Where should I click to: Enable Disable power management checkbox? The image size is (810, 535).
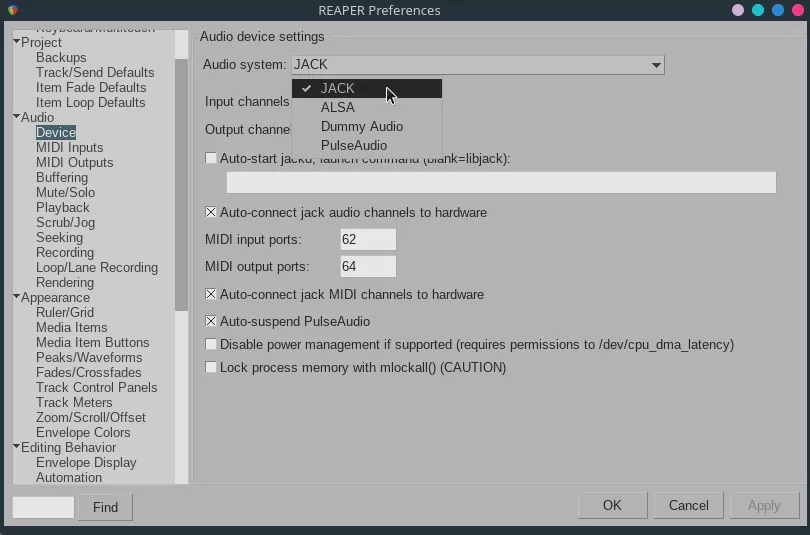point(211,344)
